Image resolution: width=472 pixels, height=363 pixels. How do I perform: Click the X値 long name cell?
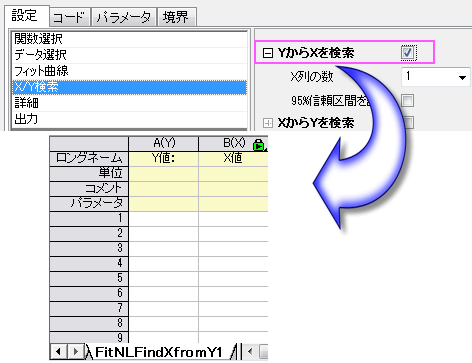233,158
